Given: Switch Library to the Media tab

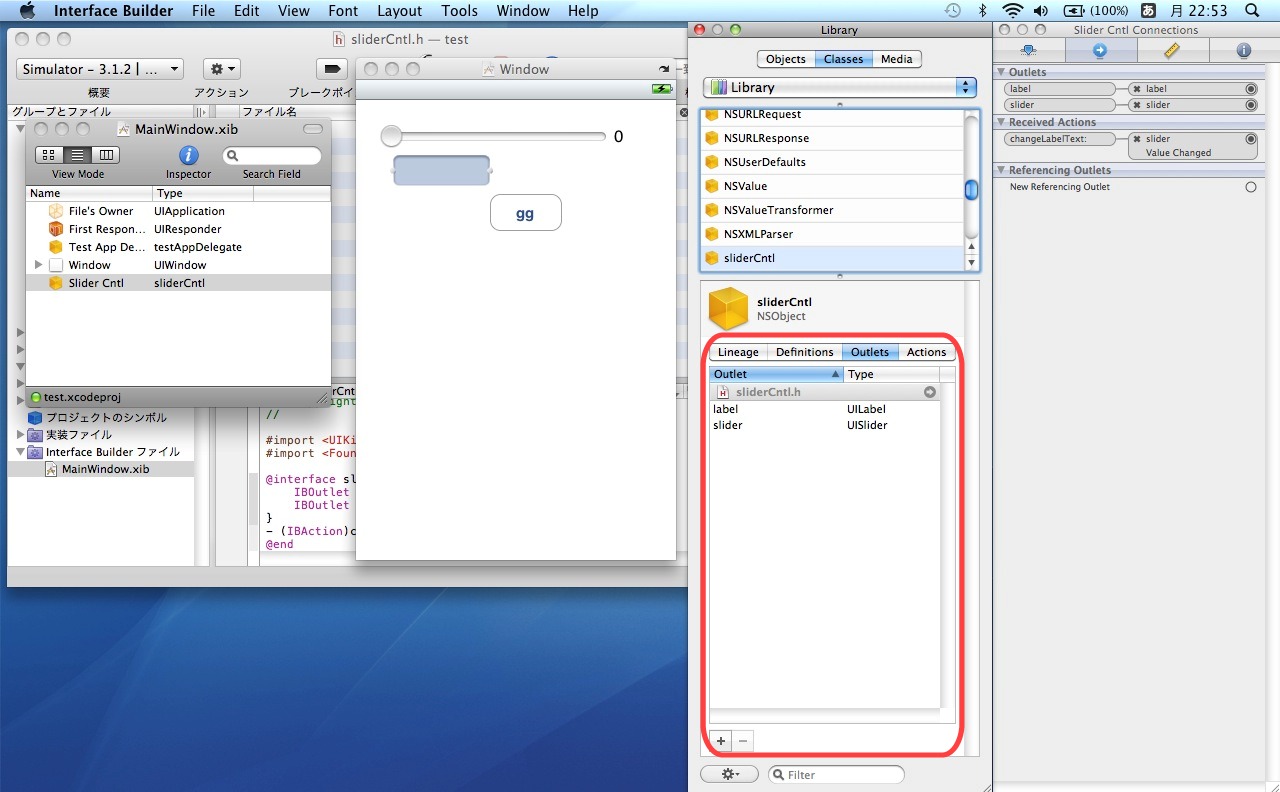Looking at the screenshot, I should 896,59.
